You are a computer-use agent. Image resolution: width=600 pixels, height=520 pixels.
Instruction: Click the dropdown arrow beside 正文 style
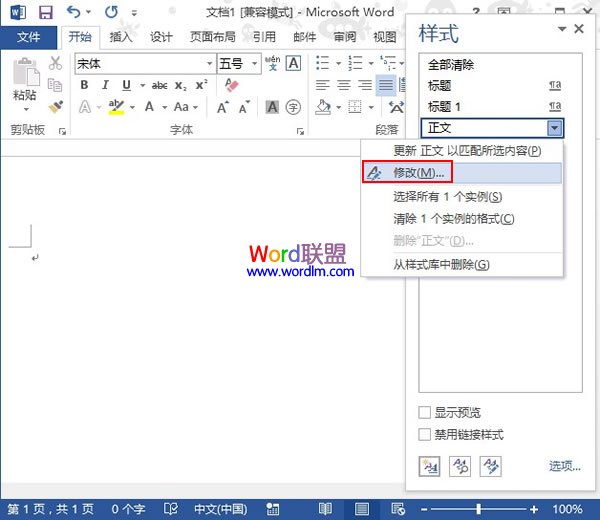pyautogui.click(x=554, y=128)
